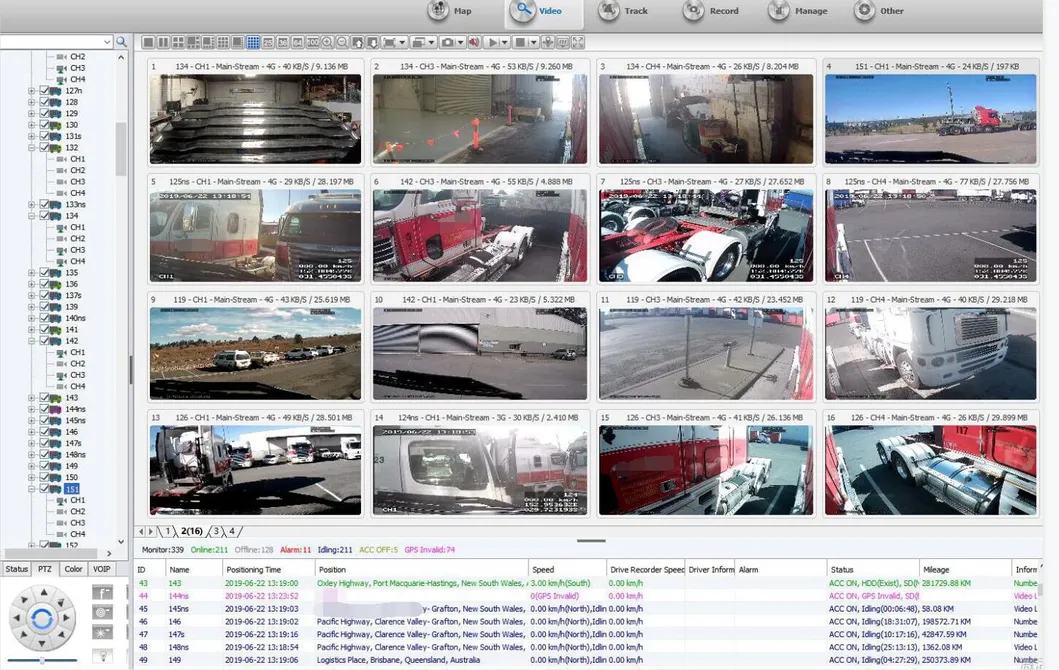This screenshot has width=1059, height=670.
Task: Select video feed 126 - CH1 thumbnail
Action: pos(255,470)
